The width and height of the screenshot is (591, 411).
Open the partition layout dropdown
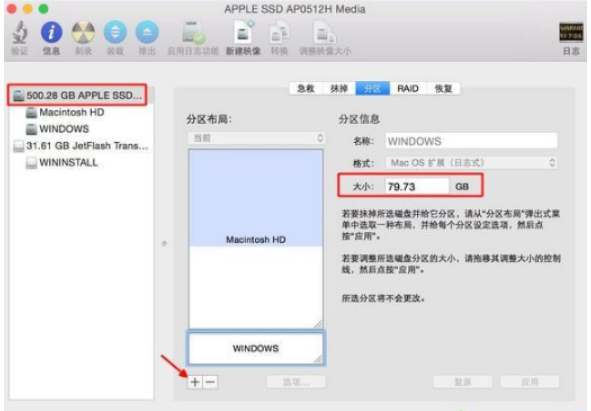256,138
